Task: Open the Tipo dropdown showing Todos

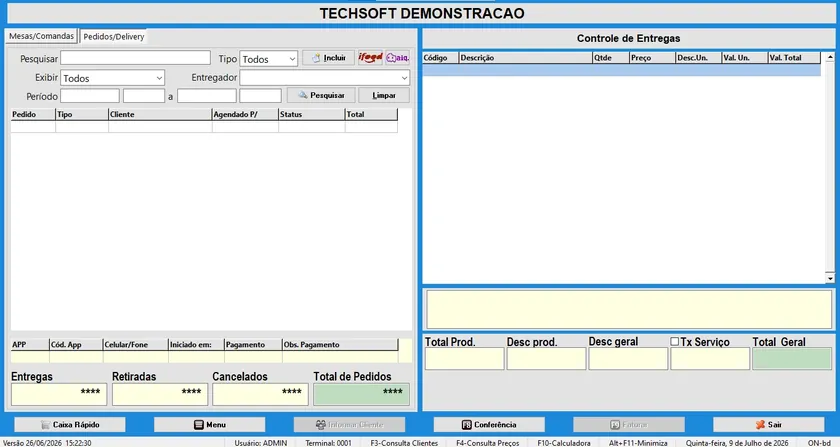Action: click(268, 59)
